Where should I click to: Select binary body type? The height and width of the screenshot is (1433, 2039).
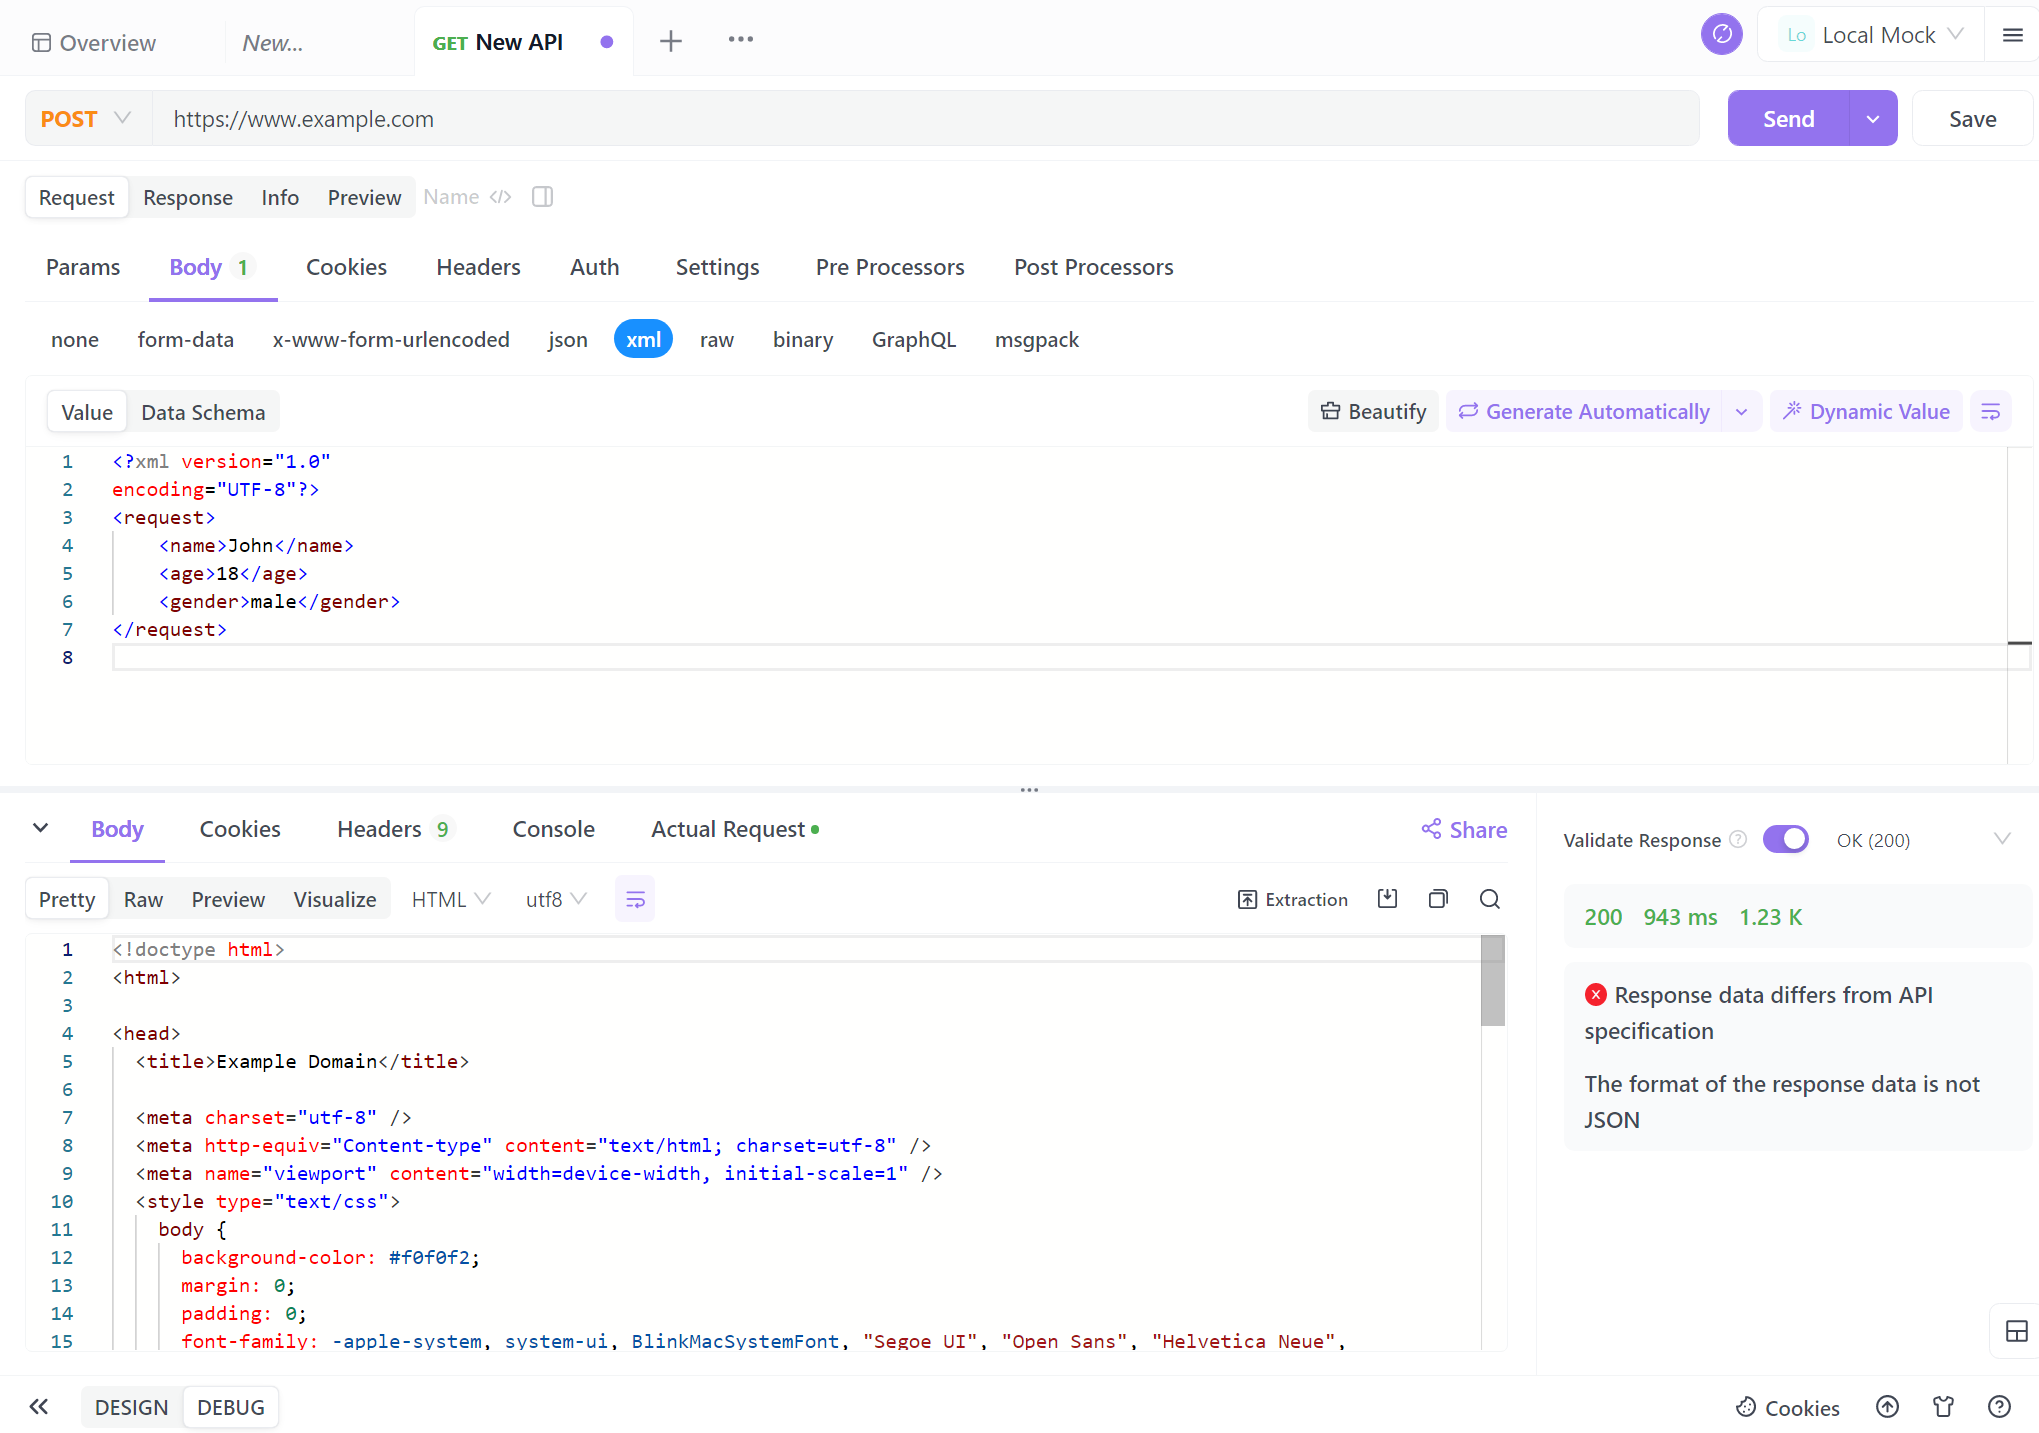802,340
